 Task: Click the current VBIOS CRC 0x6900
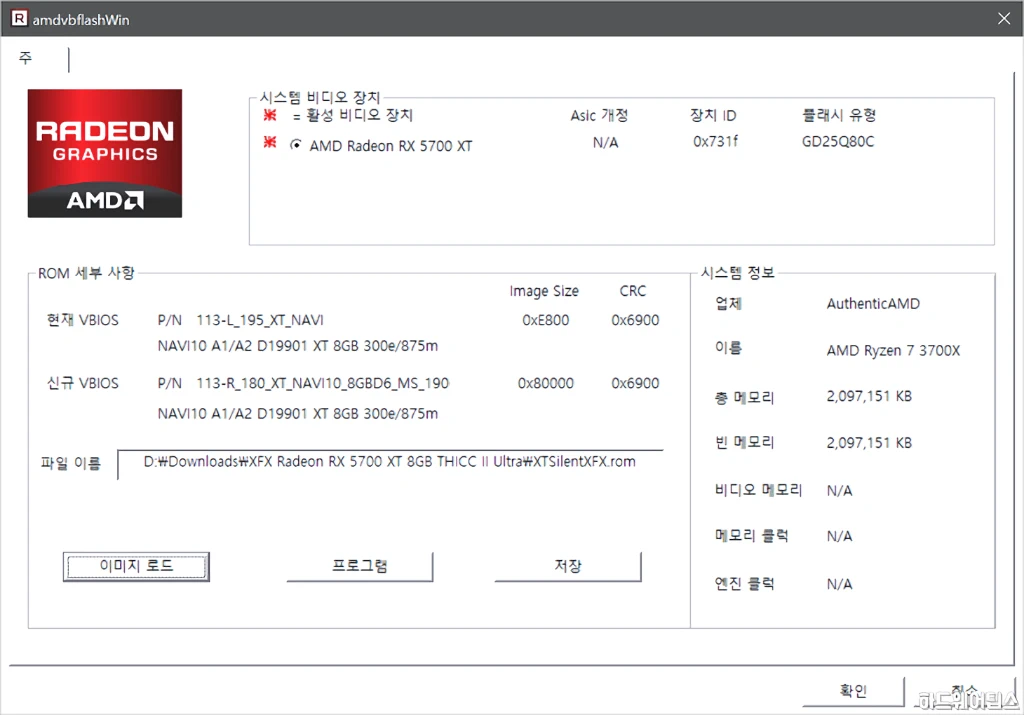point(635,321)
